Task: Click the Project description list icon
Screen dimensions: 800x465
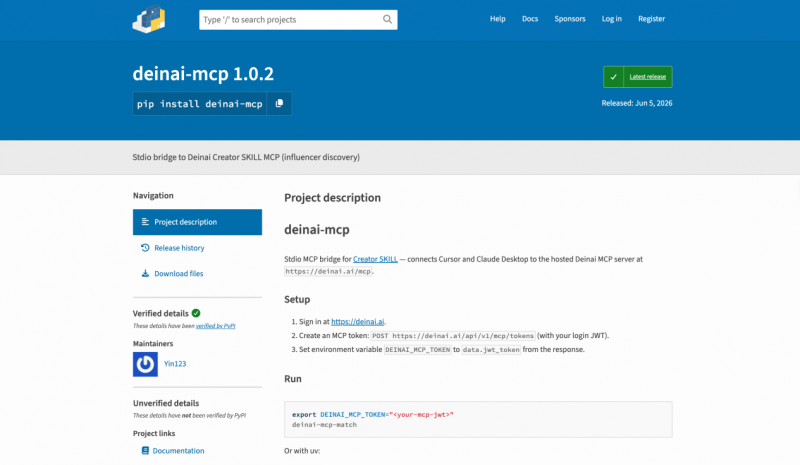Action: tap(145, 222)
